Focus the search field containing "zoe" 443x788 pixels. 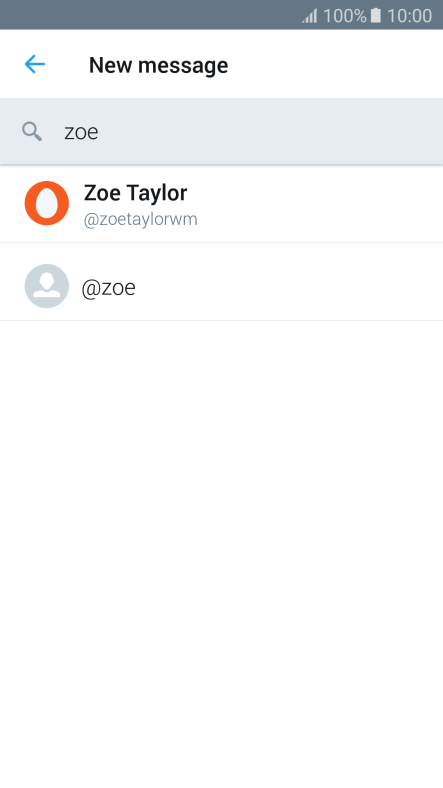(x=222, y=132)
